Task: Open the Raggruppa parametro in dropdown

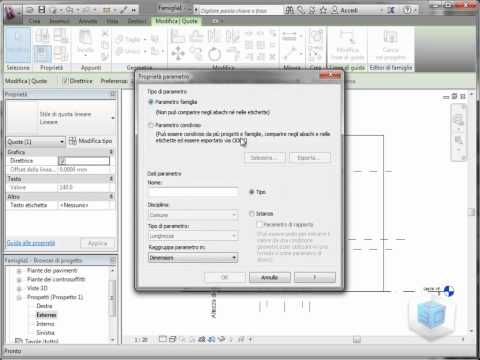Action: [x=193, y=258]
